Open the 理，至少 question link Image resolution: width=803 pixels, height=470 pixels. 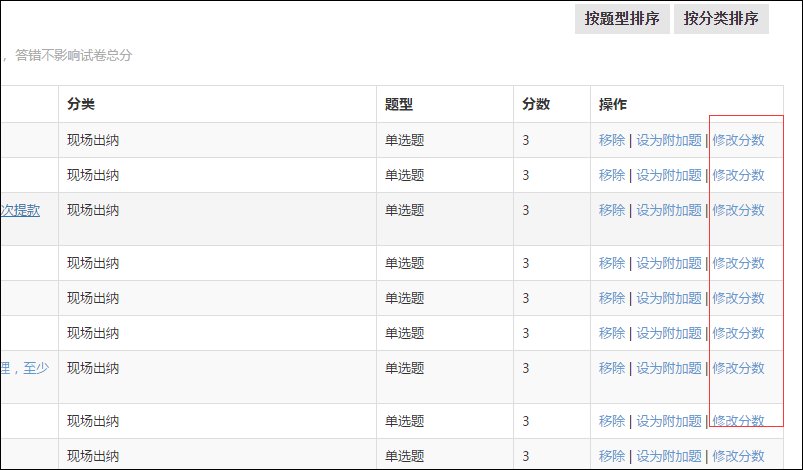(x=25, y=368)
